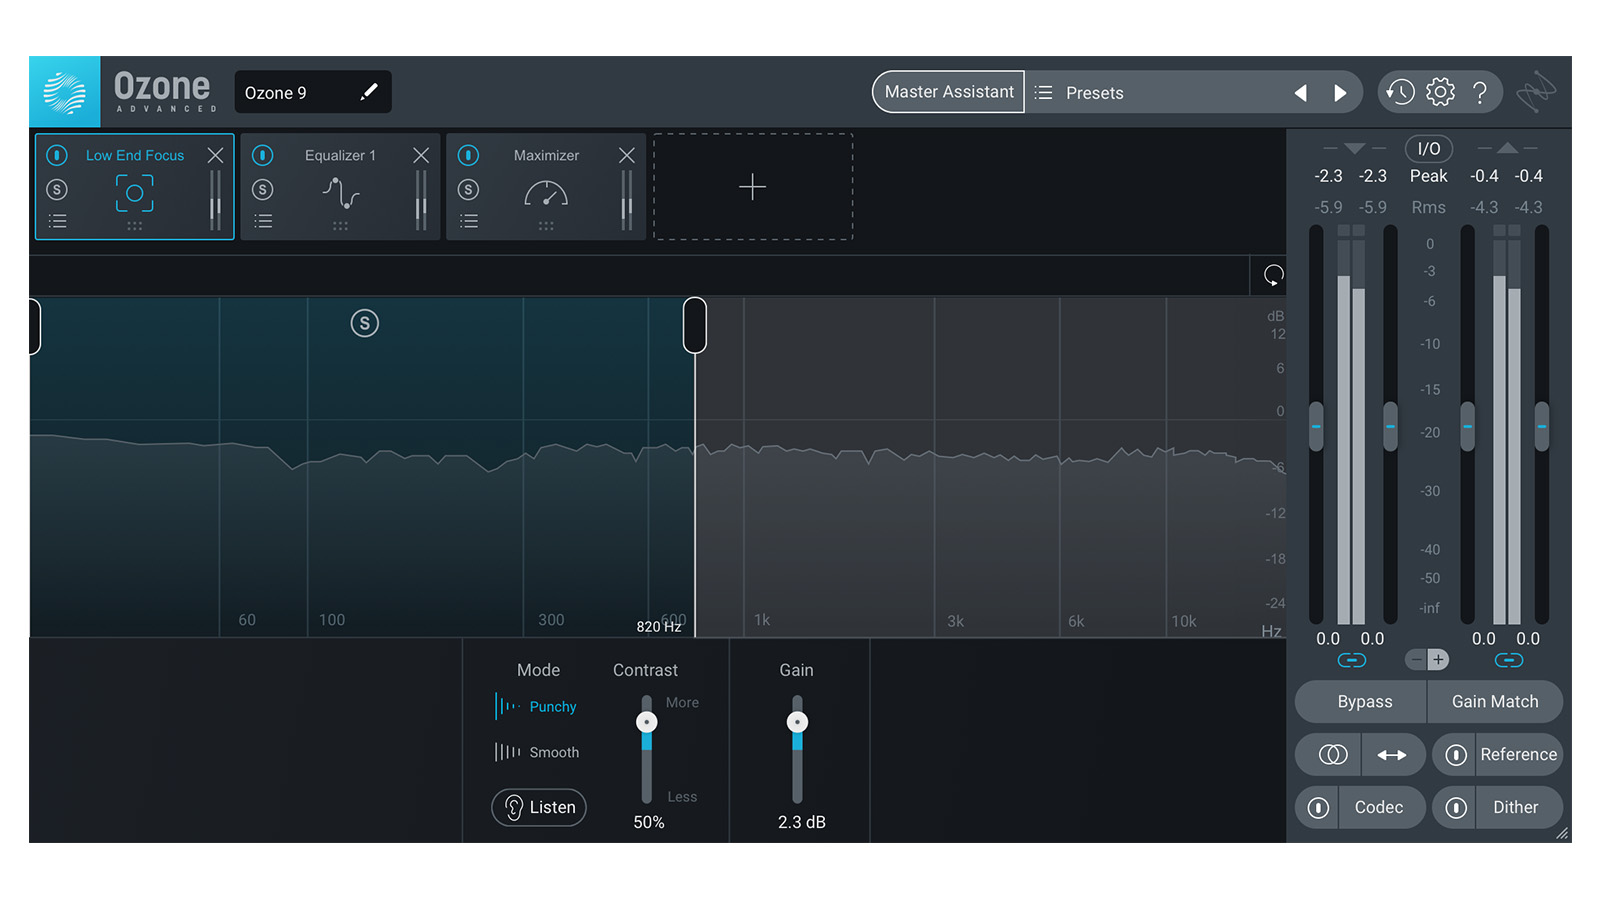This screenshot has height=900, width=1600.
Task: Launch the Master Assistant
Action: (948, 92)
